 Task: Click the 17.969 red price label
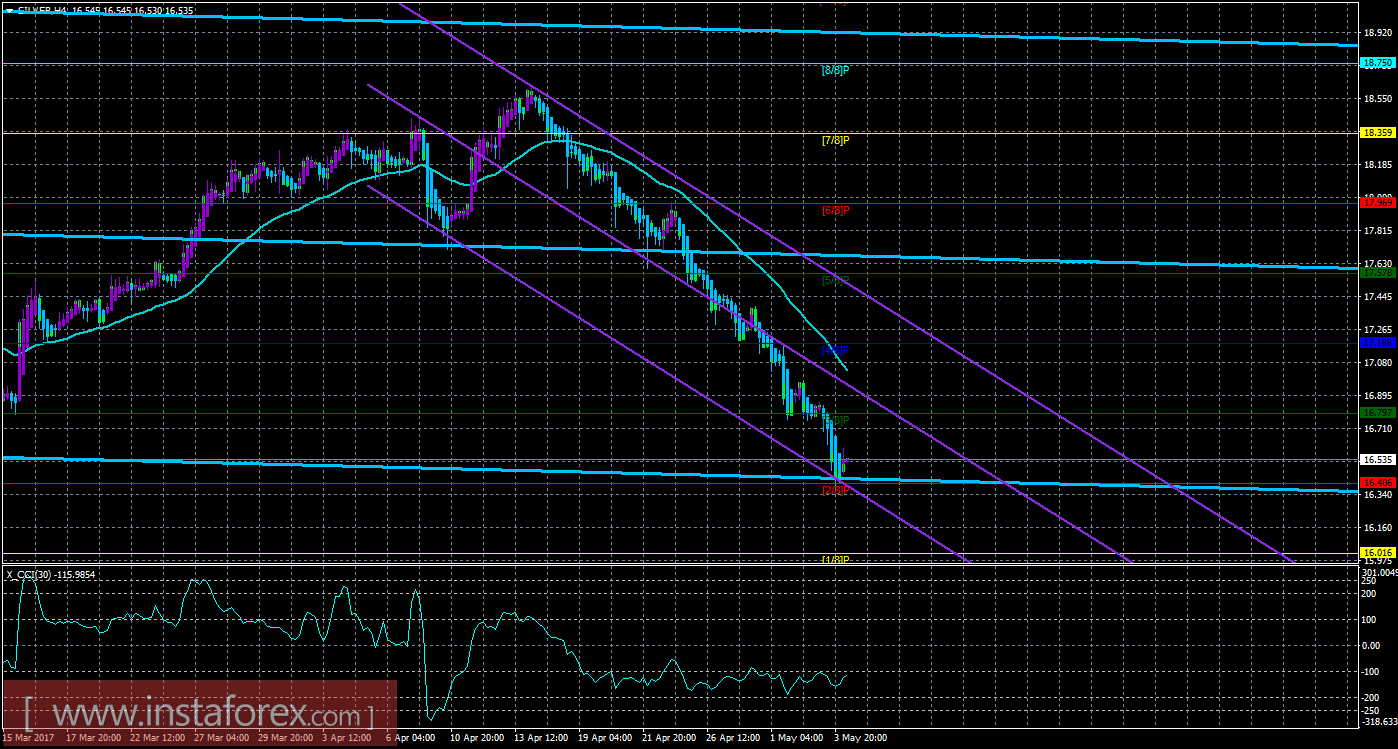click(1377, 202)
